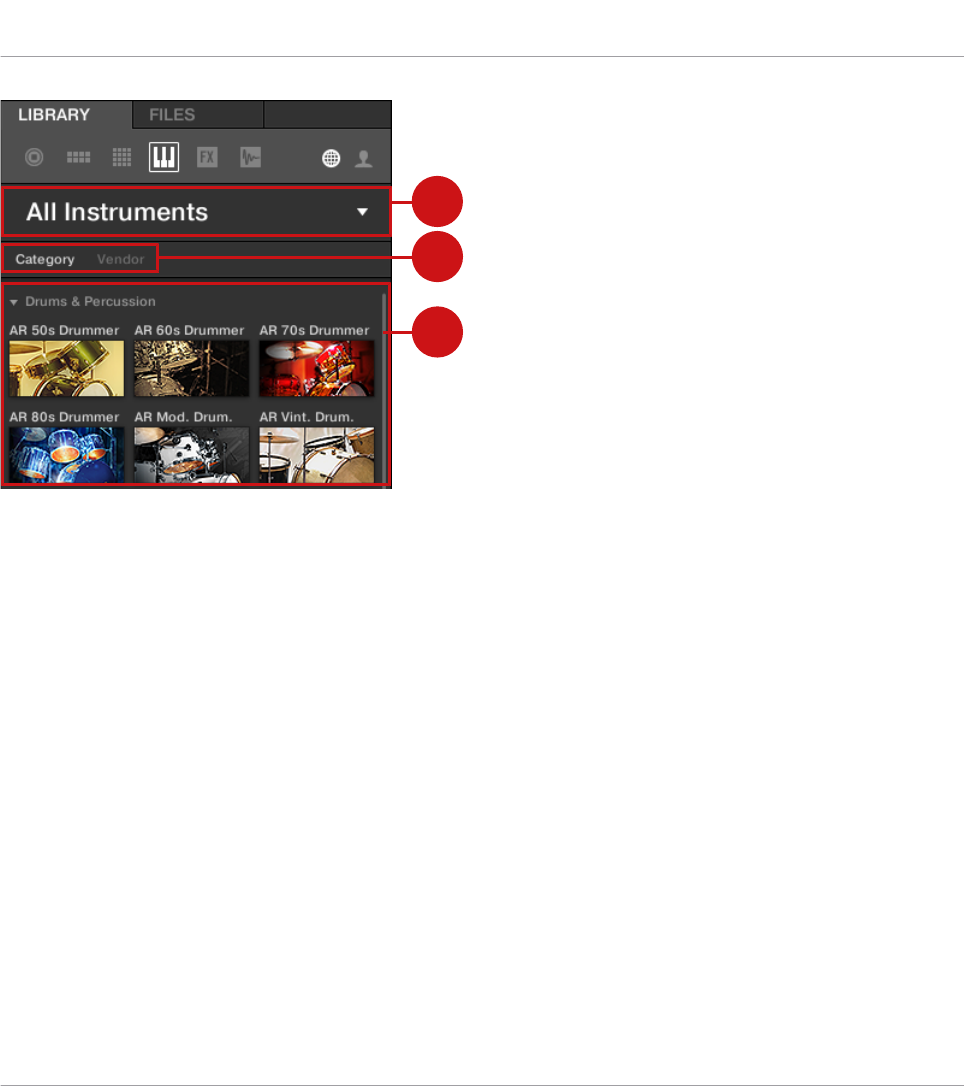Screen dimensions: 965x1086
Task: Select the AR Vint. Drum. thumbnail
Action: 317,454
